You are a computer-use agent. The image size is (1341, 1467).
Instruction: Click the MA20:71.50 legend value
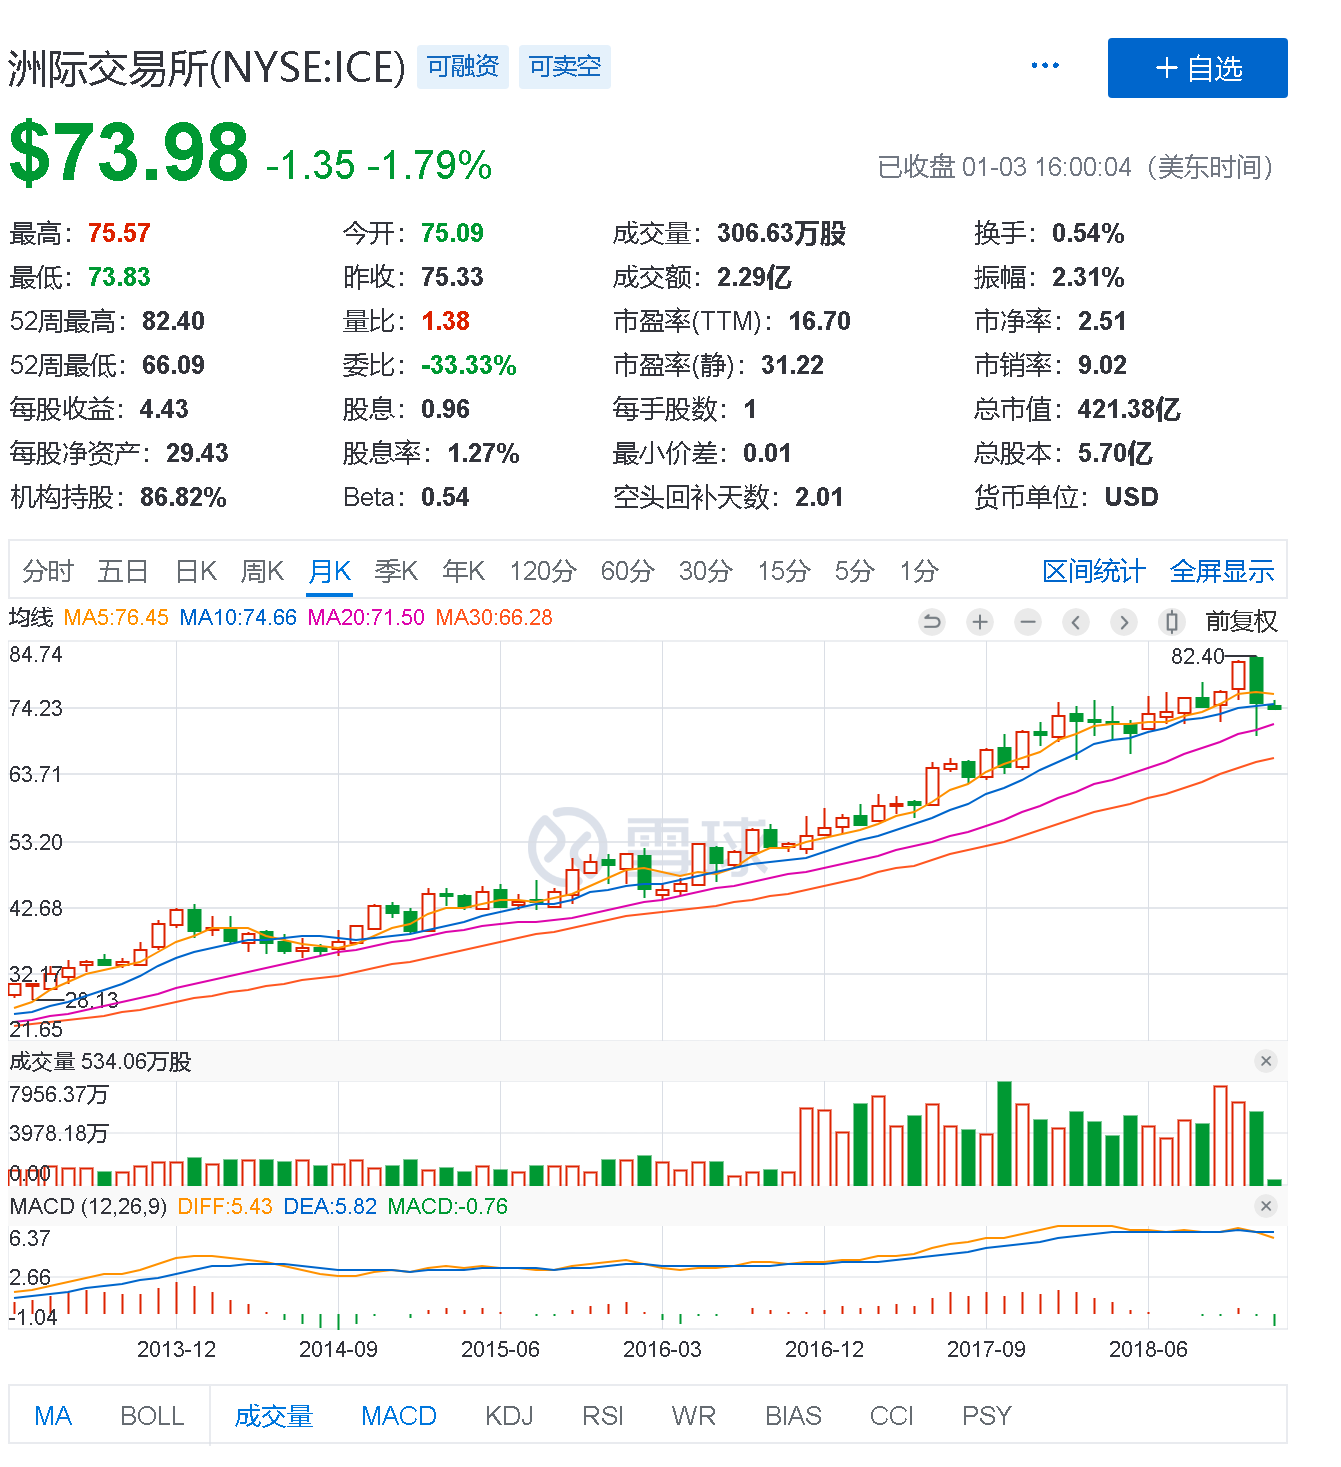366,618
